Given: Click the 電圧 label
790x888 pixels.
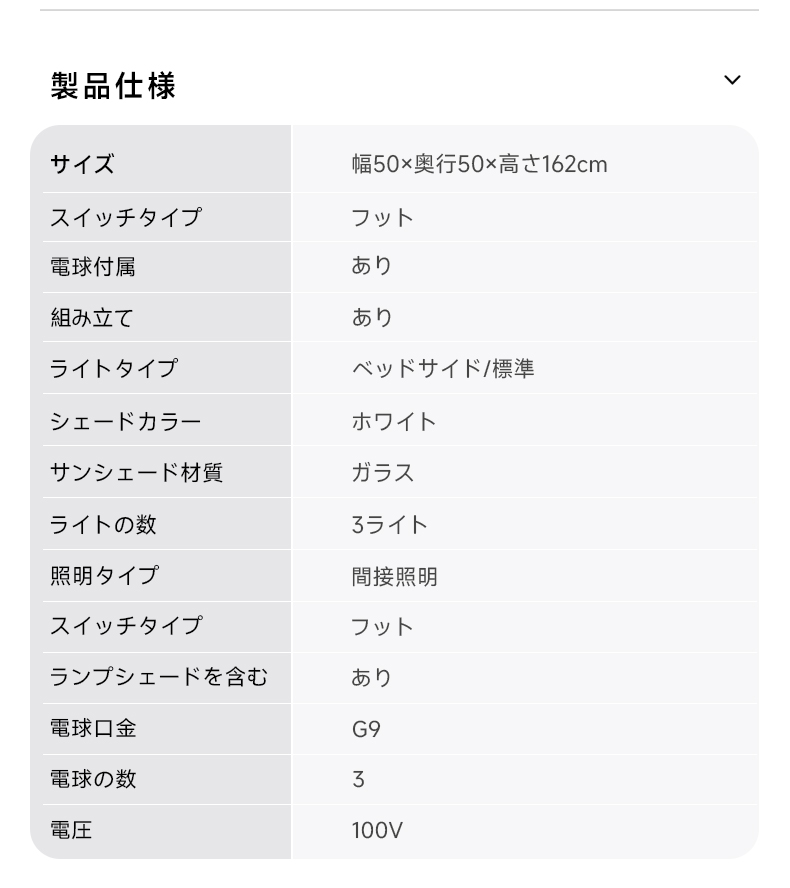Looking at the screenshot, I should point(71,830).
